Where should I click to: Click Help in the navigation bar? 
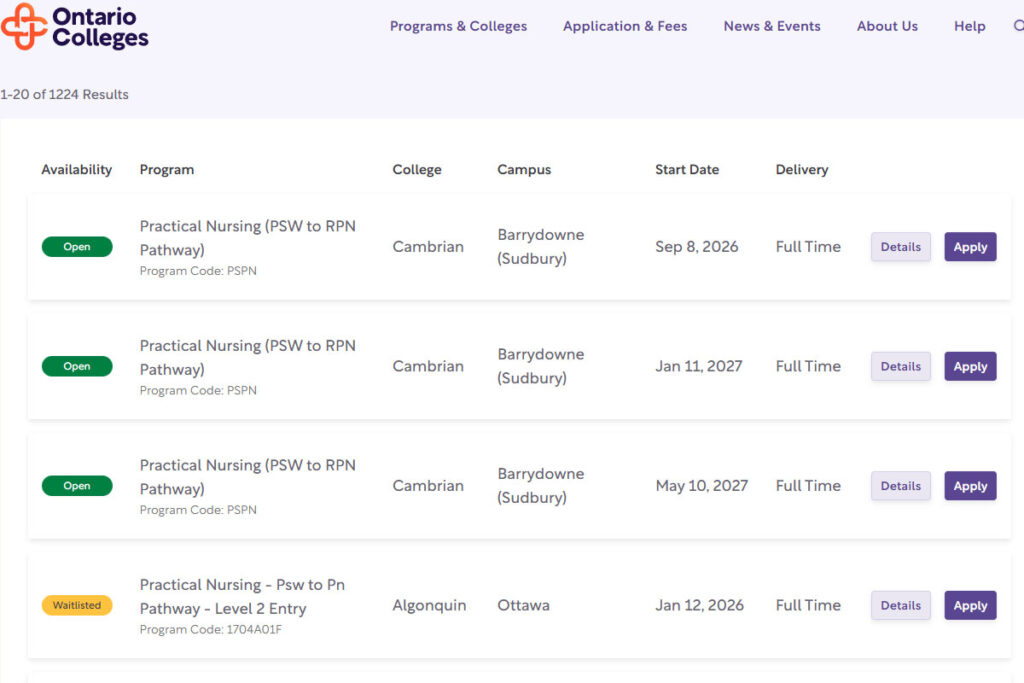pyautogui.click(x=969, y=26)
